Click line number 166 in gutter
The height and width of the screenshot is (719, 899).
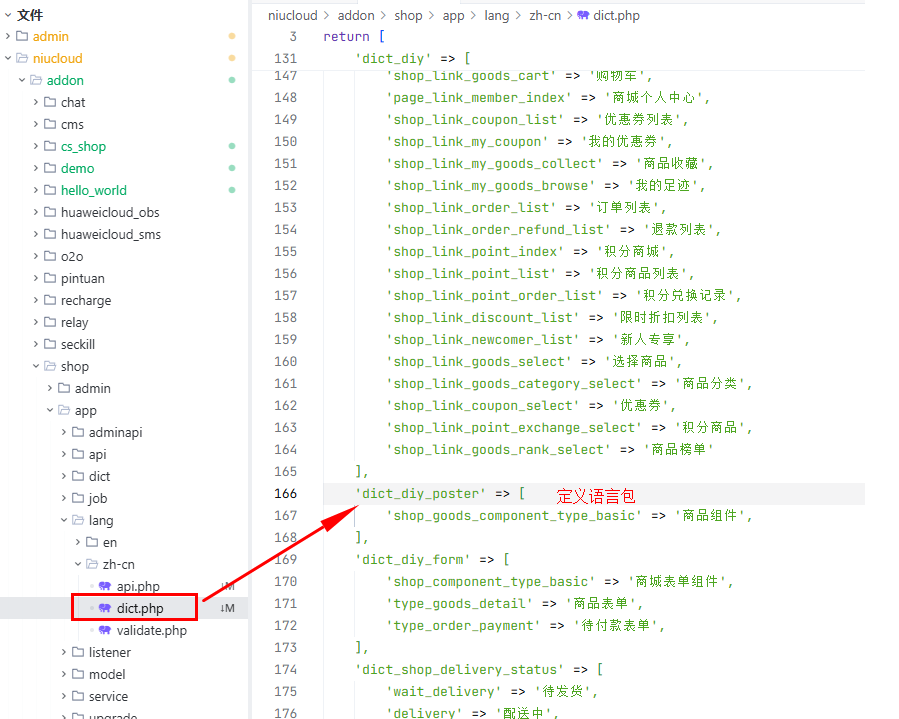(x=285, y=494)
